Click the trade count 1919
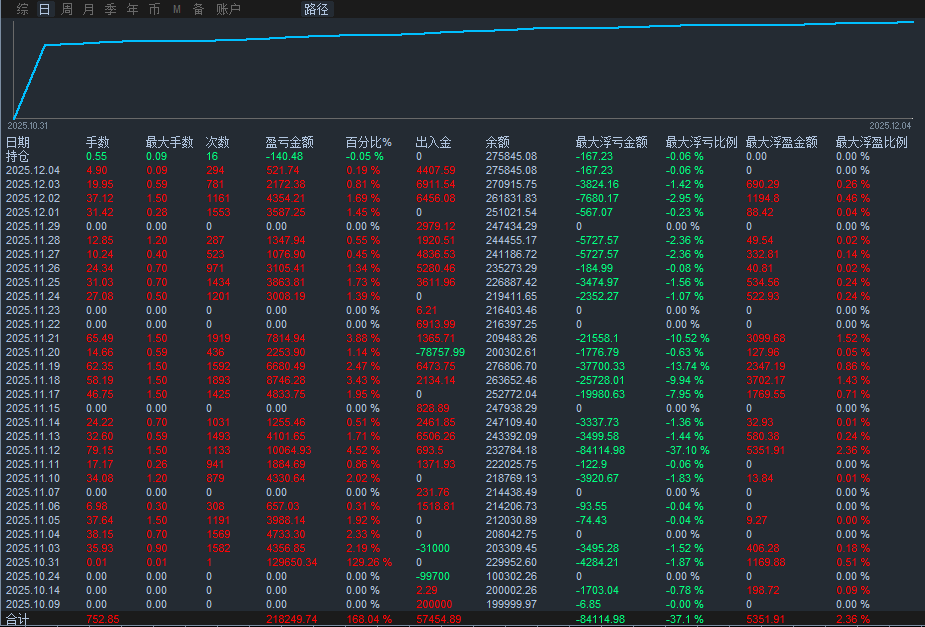 pos(219,339)
